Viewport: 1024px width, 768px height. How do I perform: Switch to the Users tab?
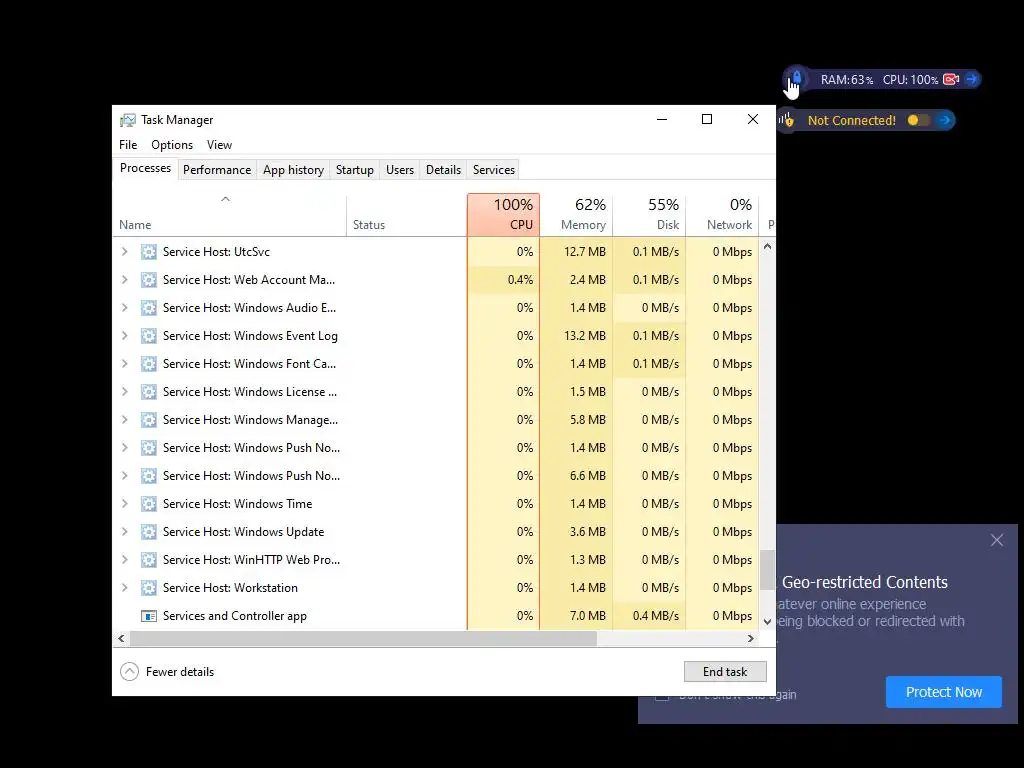[x=400, y=170]
